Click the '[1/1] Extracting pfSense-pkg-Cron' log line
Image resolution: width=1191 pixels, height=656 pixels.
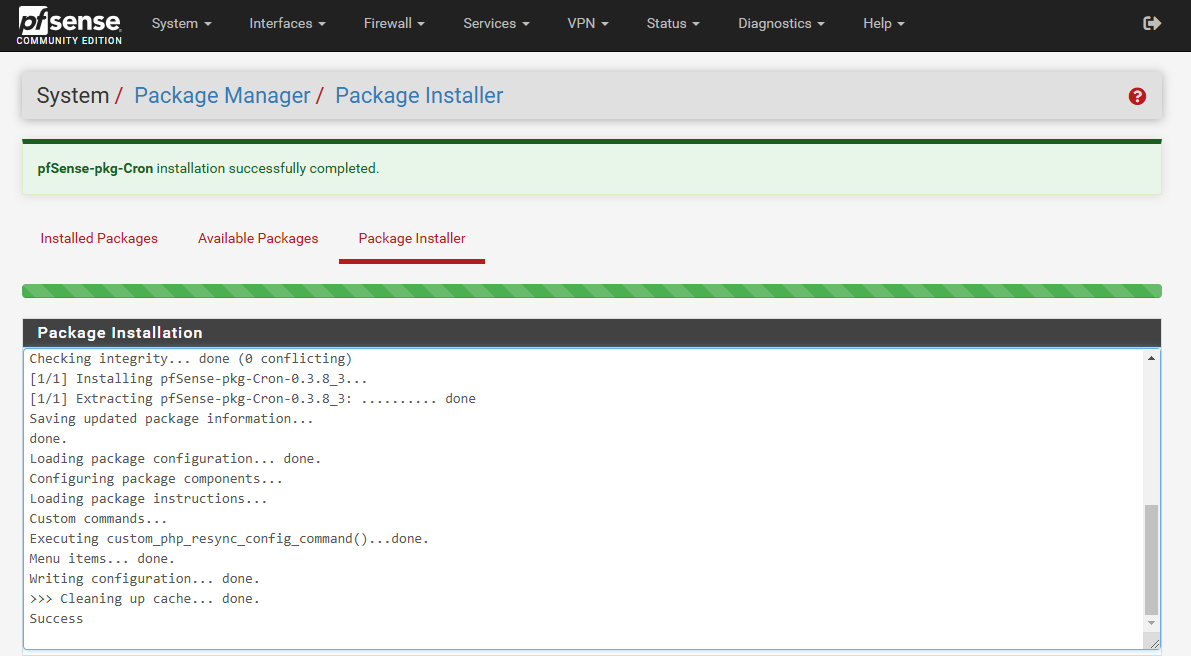point(253,399)
